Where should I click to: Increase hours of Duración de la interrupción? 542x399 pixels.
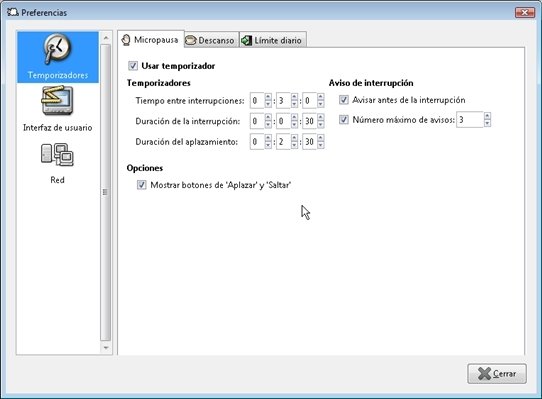pos(268,118)
